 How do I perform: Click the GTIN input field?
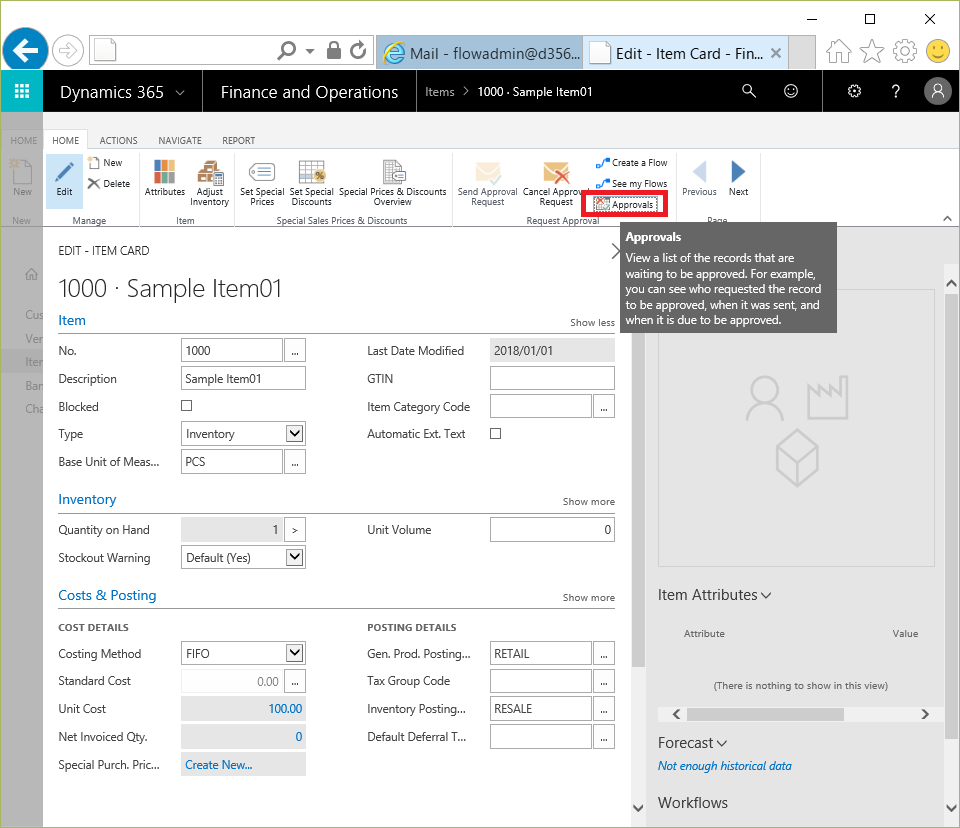click(552, 378)
